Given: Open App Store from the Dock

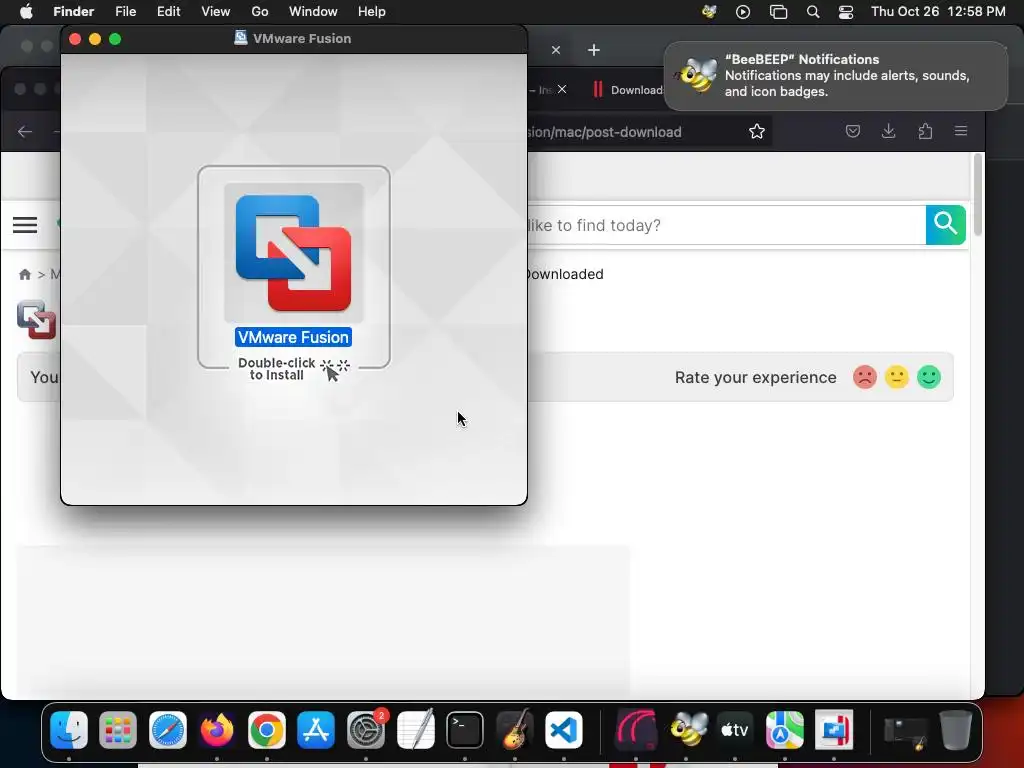Looking at the screenshot, I should 316,730.
